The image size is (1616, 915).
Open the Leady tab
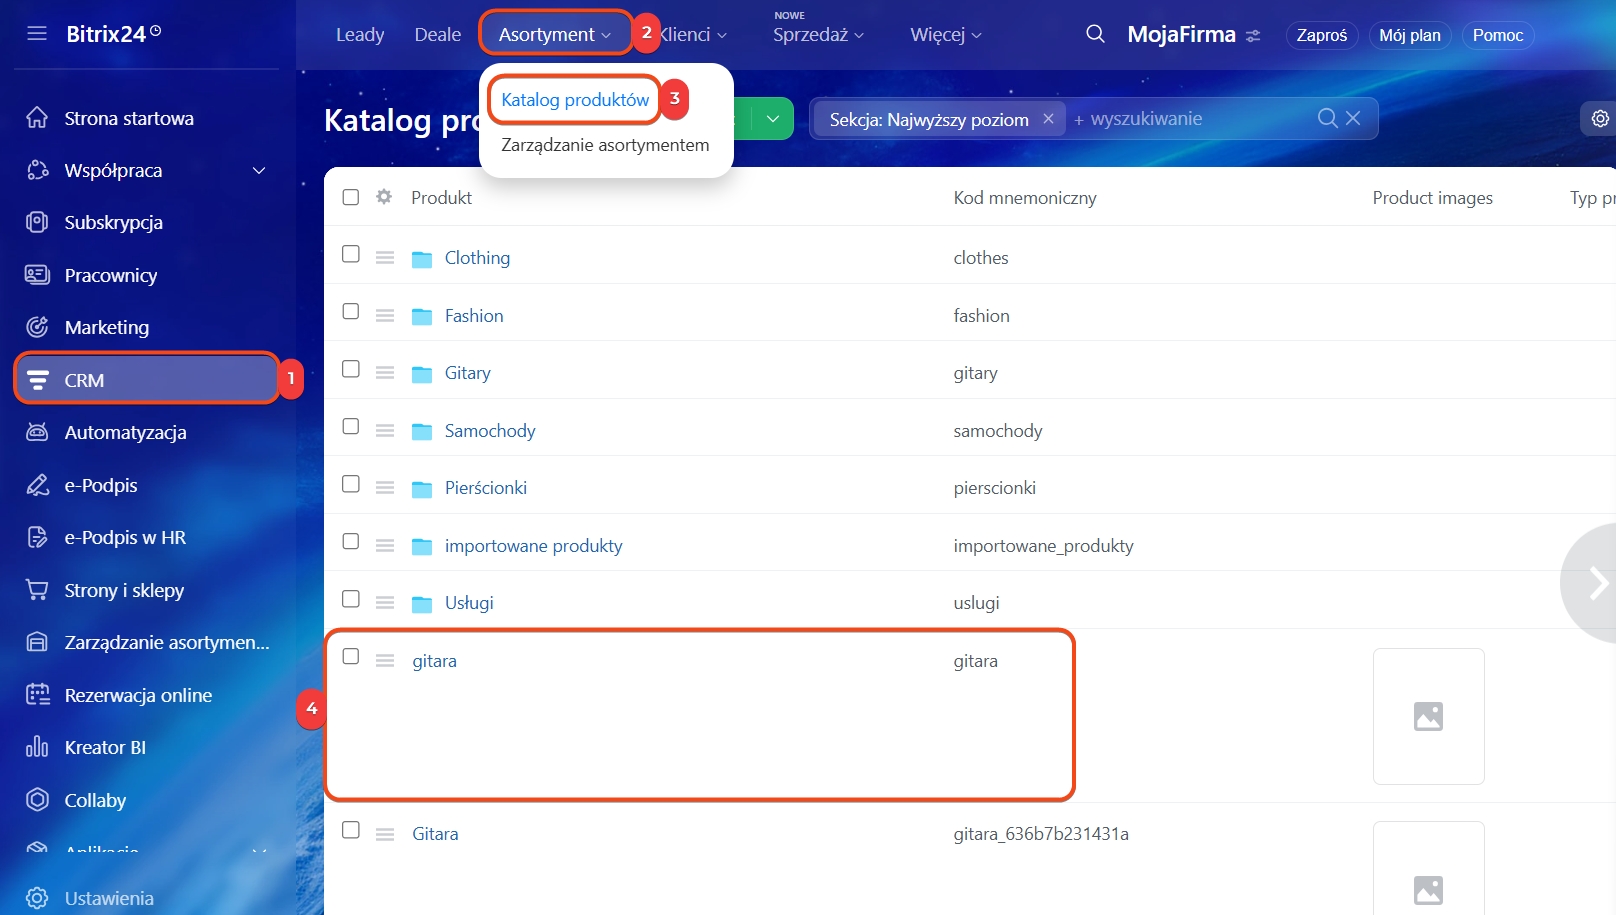pos(360,35)
